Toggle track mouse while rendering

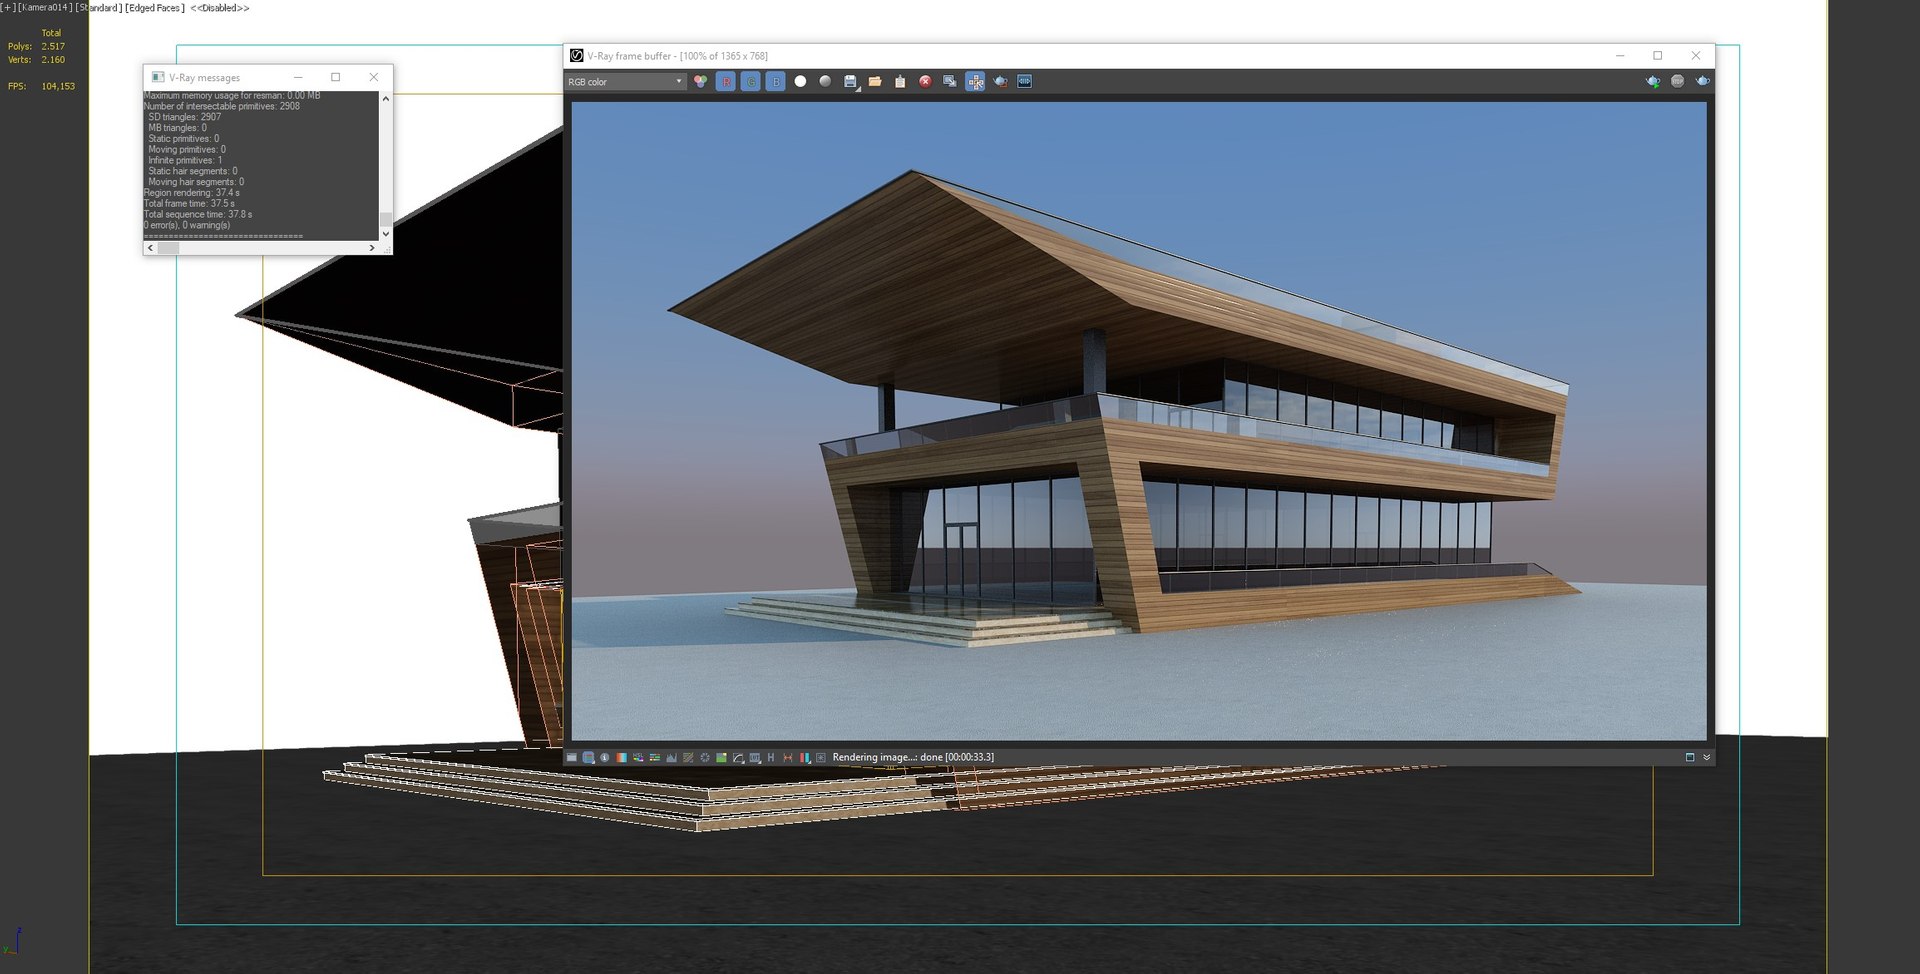(x=975, y=82)
